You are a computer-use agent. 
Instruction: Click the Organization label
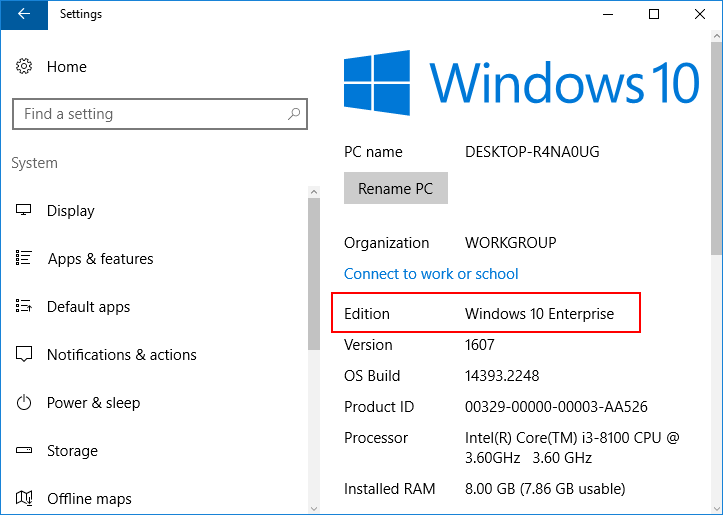click(386, 243)
